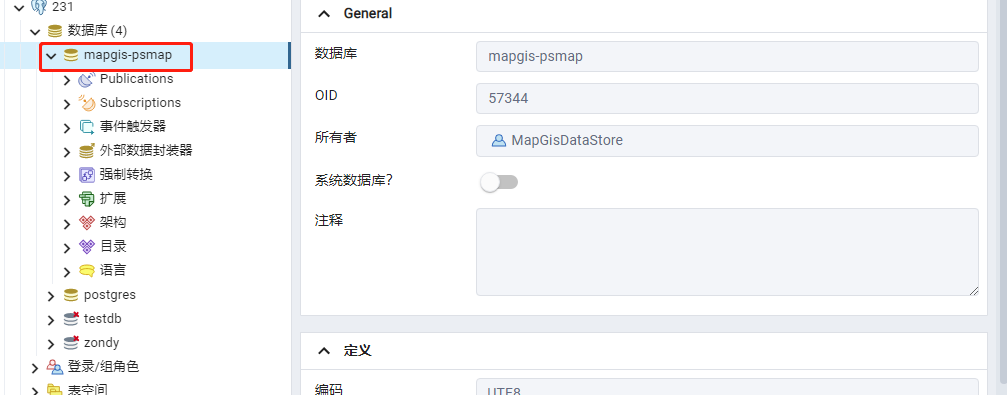Viewport: 1007px width, 395px height.
Task: Collapse the 定义 section
Action: [x=325, y=351]
